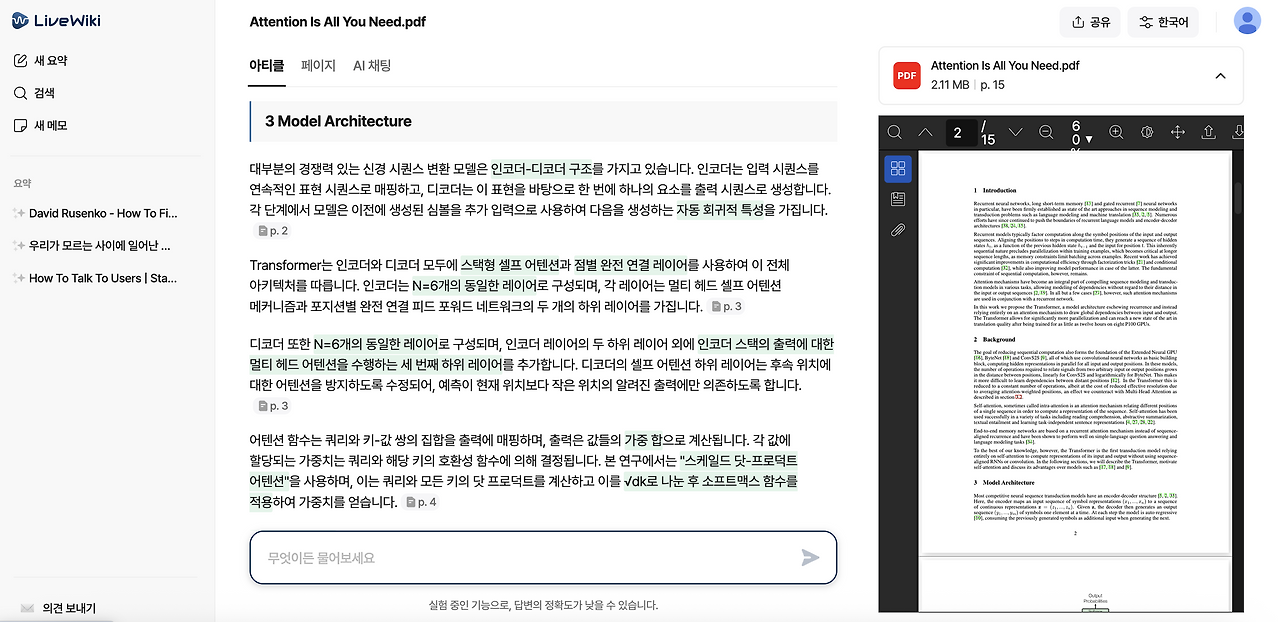Download the PDF file
Screen dimensions: 1280x622
(x=1239, y=131)
